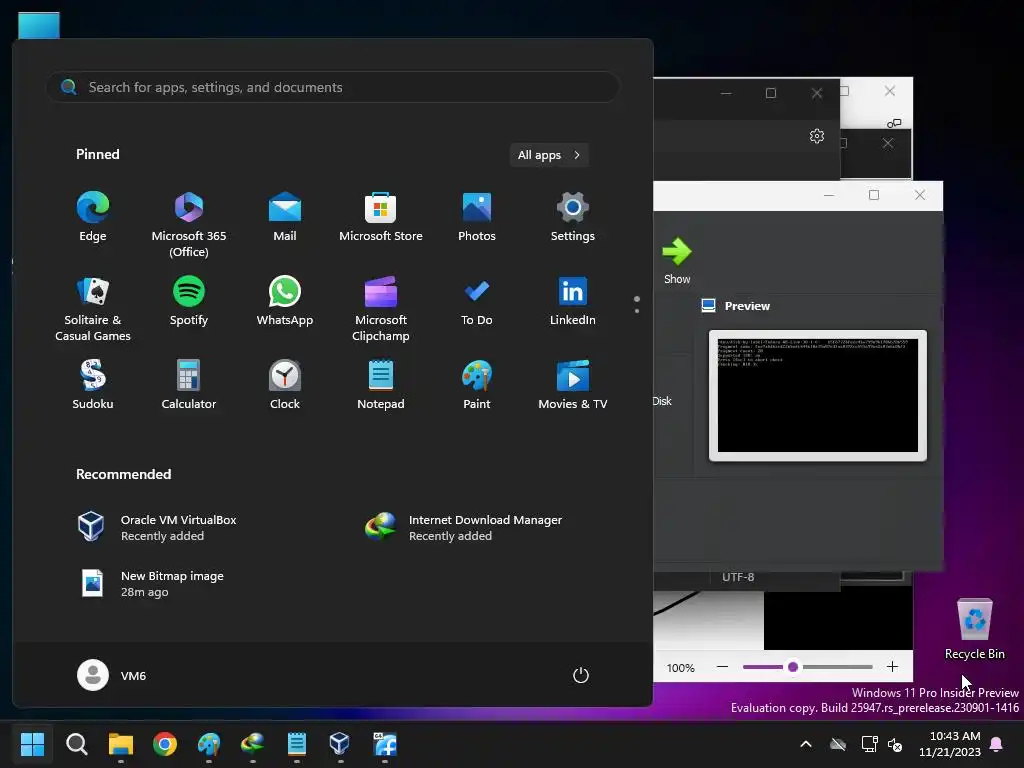Viewport: 1024px width, 768px height.
Task: Zoom out with minus button in Paint
Action: coord(722,667)
